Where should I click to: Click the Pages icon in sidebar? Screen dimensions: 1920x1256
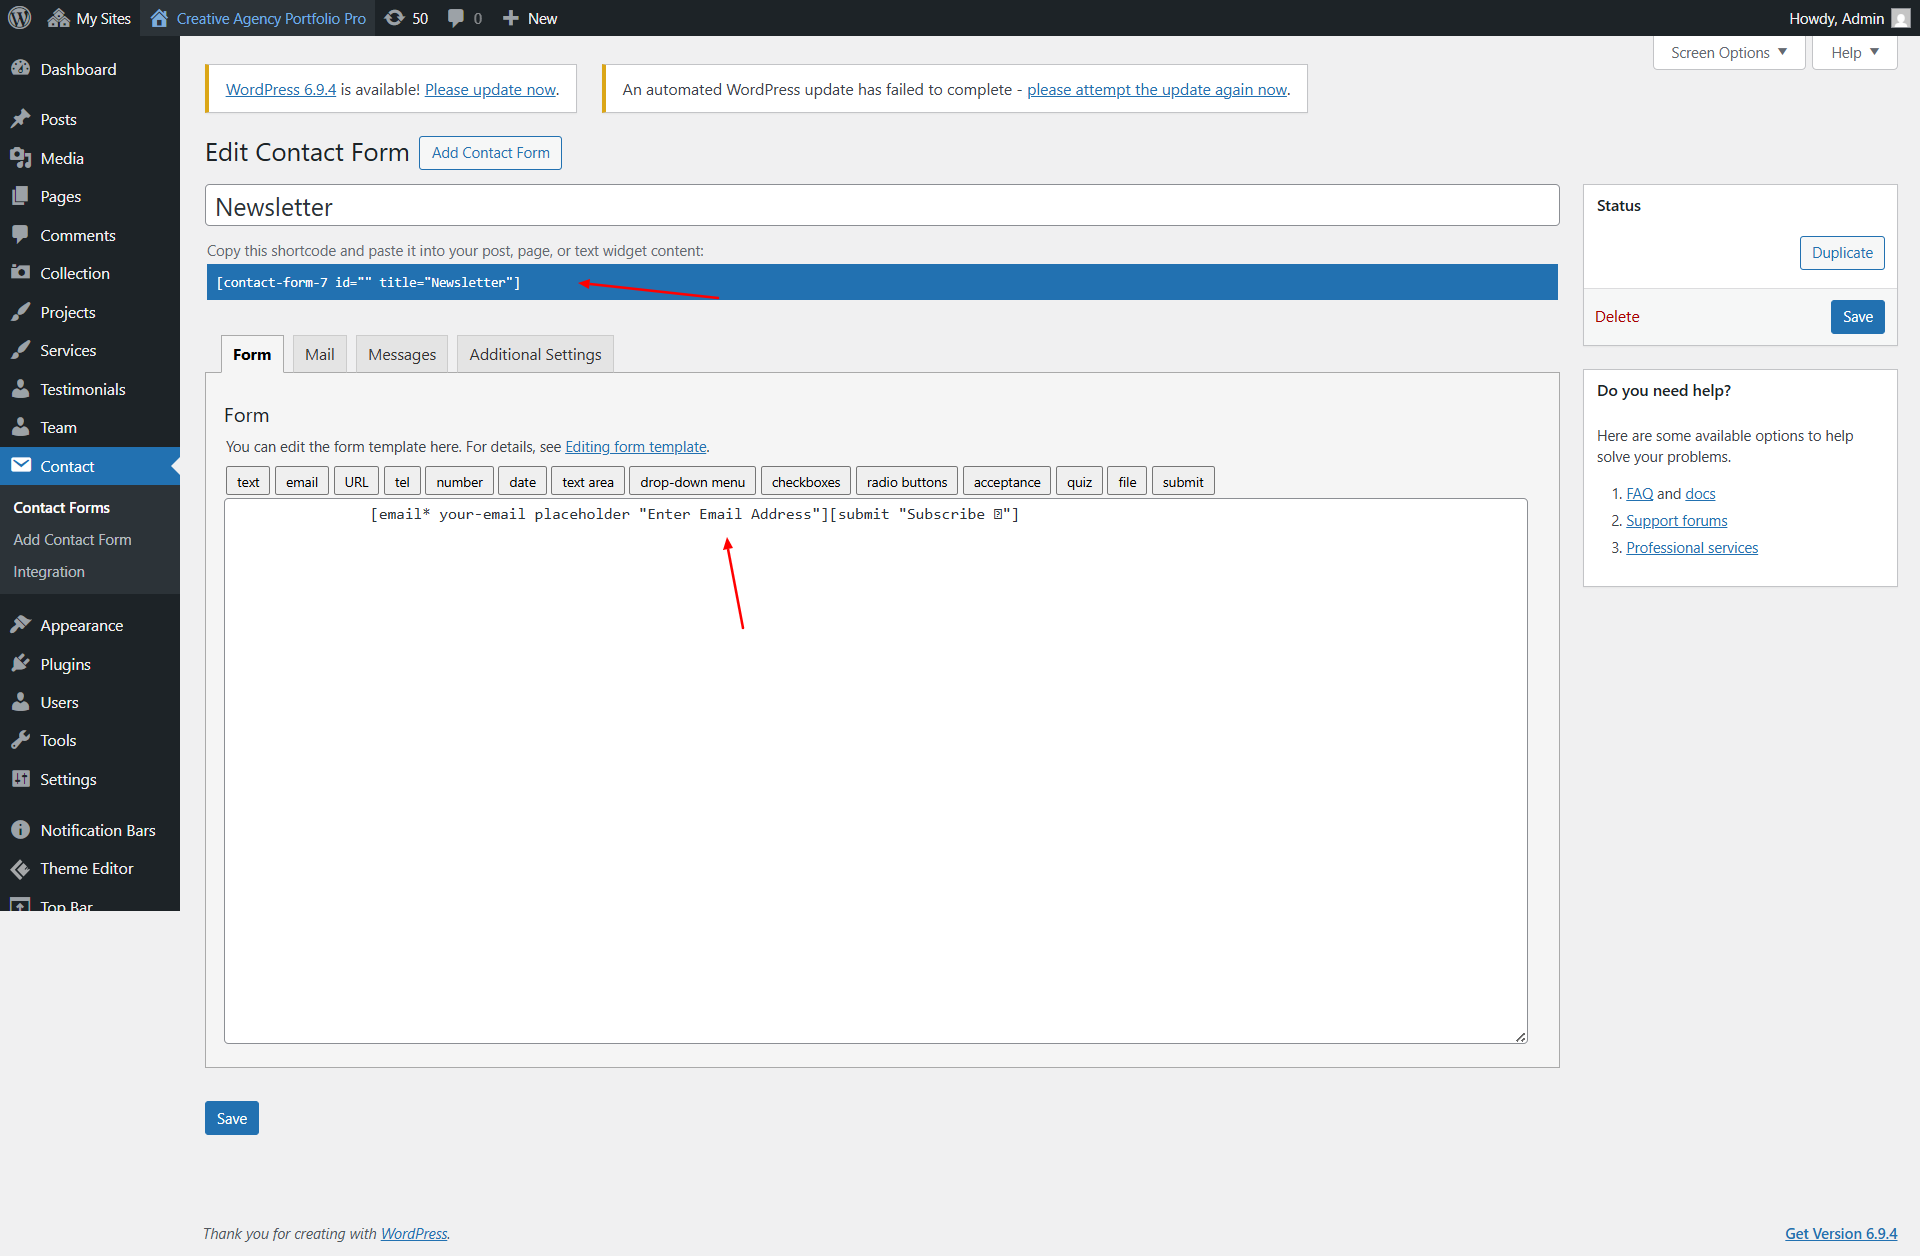click(x=20, y=196)
